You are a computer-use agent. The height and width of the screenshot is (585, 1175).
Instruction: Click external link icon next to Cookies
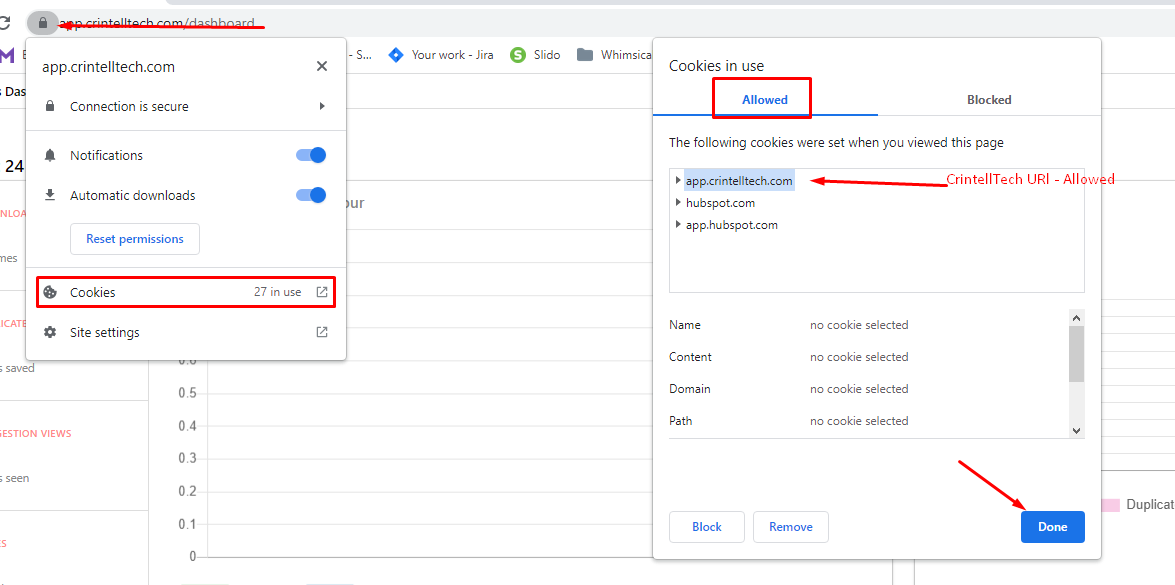pyautogui.click(x=321, y=292)
